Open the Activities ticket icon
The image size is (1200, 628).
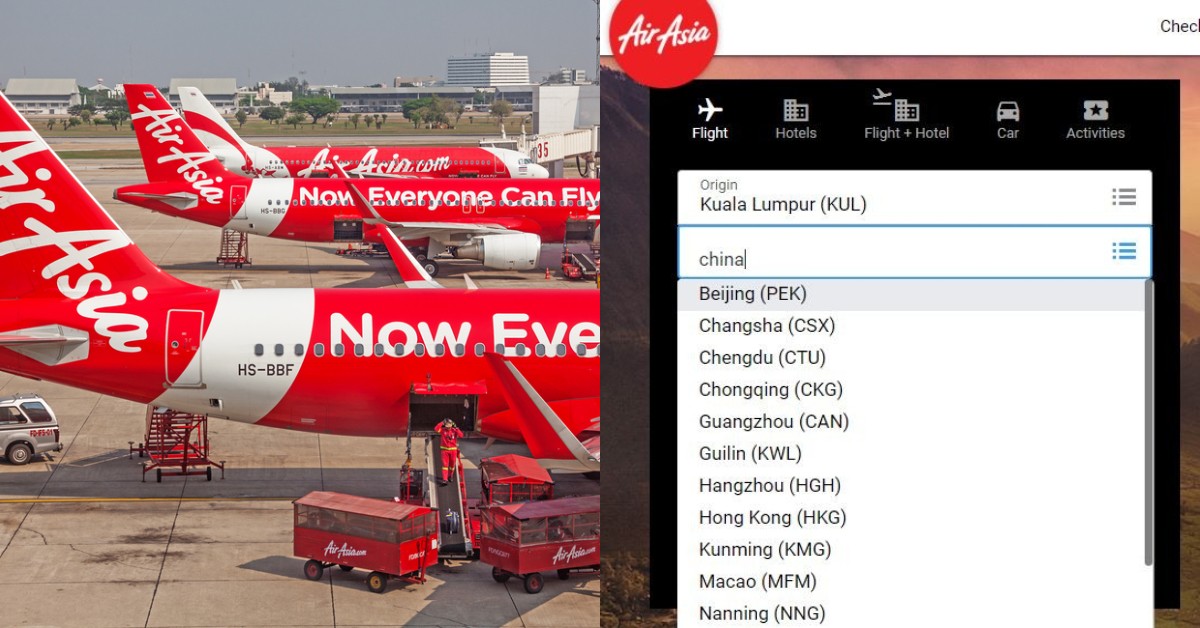[x=1096, y=110]
